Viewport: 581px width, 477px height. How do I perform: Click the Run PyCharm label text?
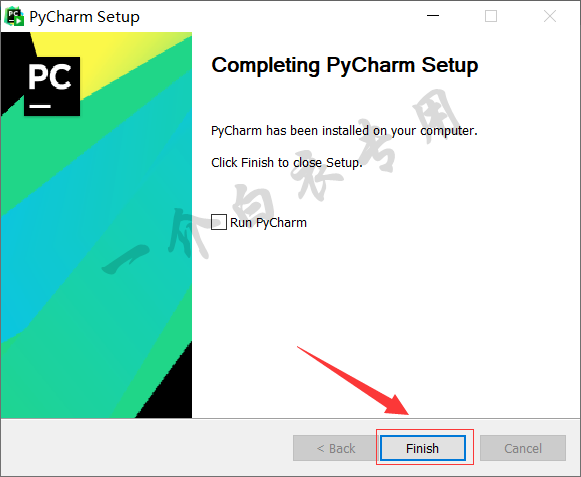coord(268,223)
